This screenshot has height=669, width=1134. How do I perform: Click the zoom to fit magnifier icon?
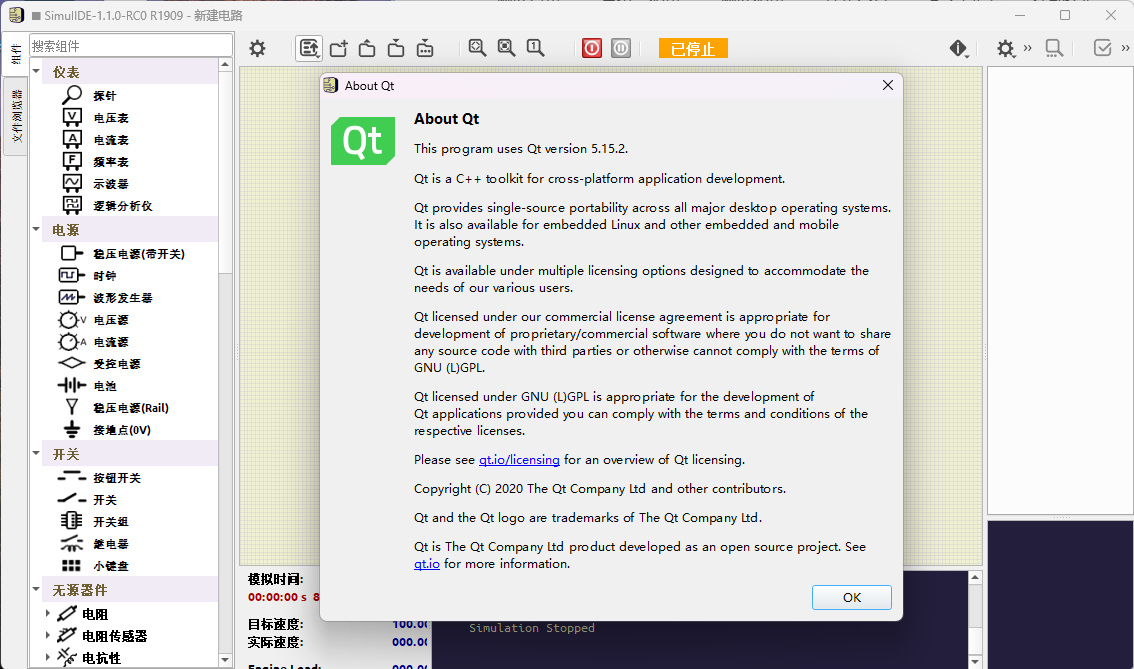(x=478, y=48)
